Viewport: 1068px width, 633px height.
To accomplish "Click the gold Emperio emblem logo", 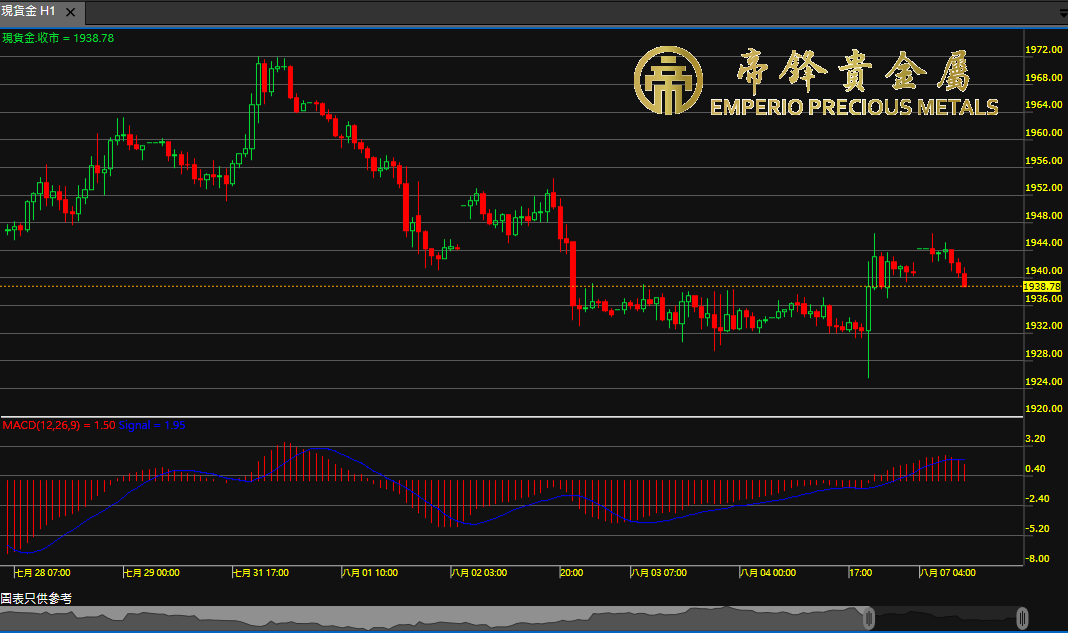I will 666,81.
